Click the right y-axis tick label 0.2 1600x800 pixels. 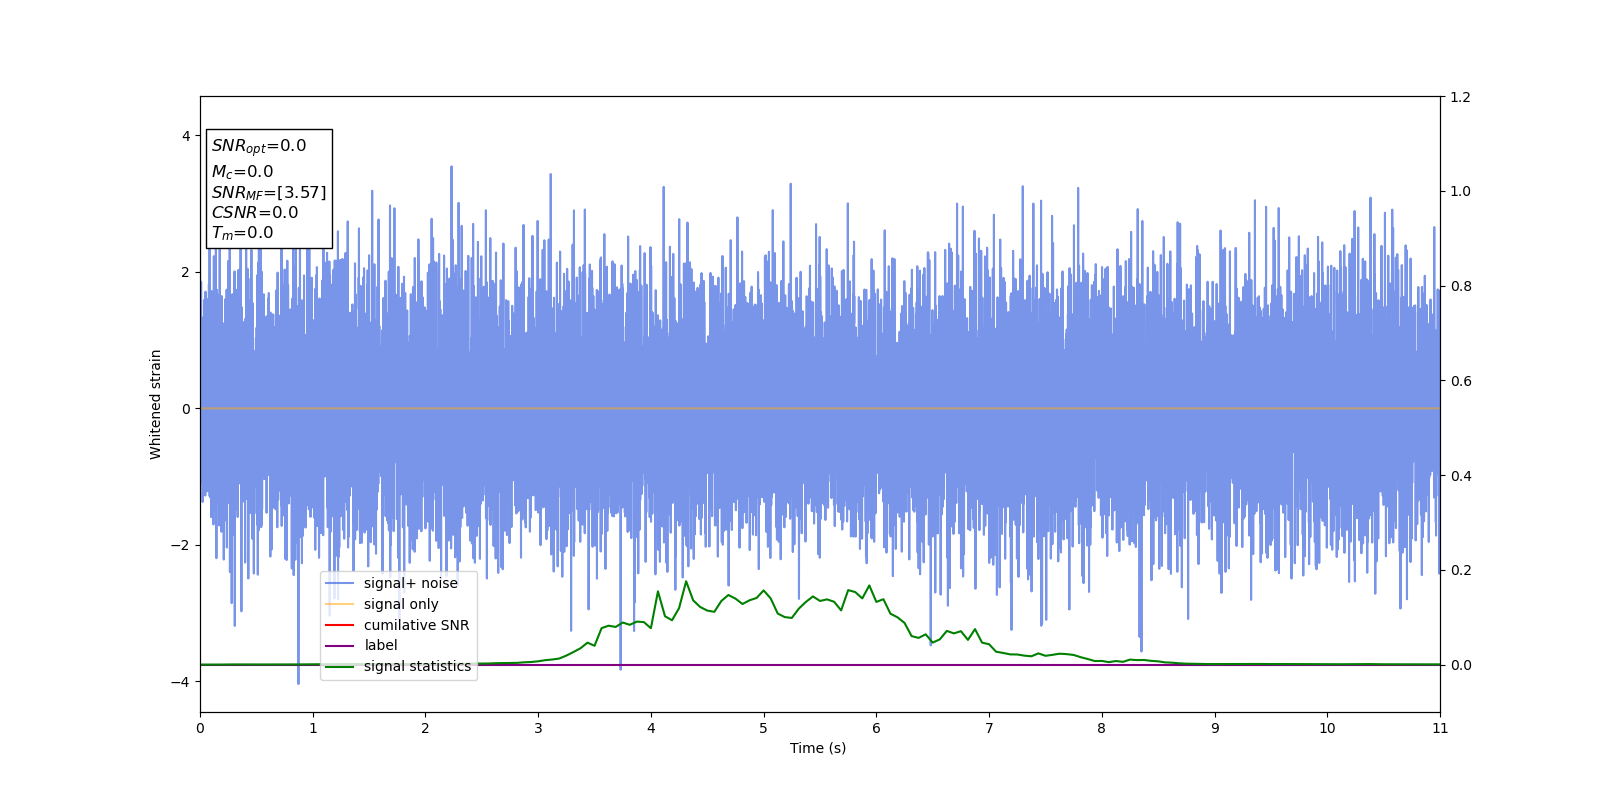[1460, 570]
